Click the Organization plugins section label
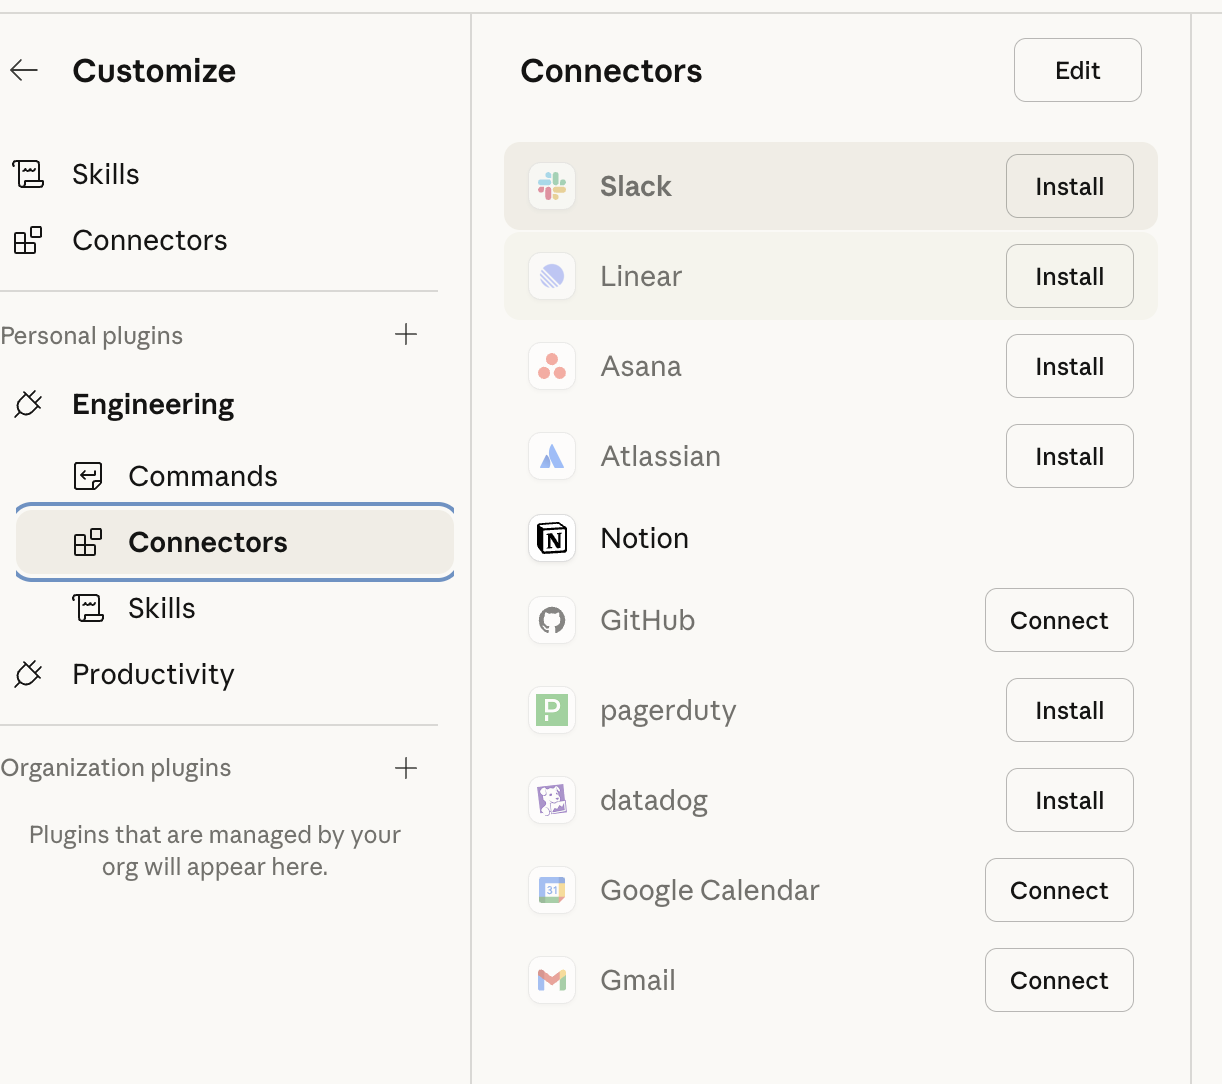 click(x=116, y=768)
